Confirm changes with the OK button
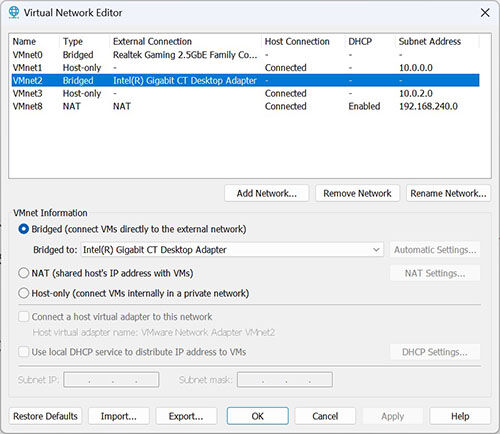The width and height of the screenshot is (500, 434). pyautogui.click(x=258, y=416)
